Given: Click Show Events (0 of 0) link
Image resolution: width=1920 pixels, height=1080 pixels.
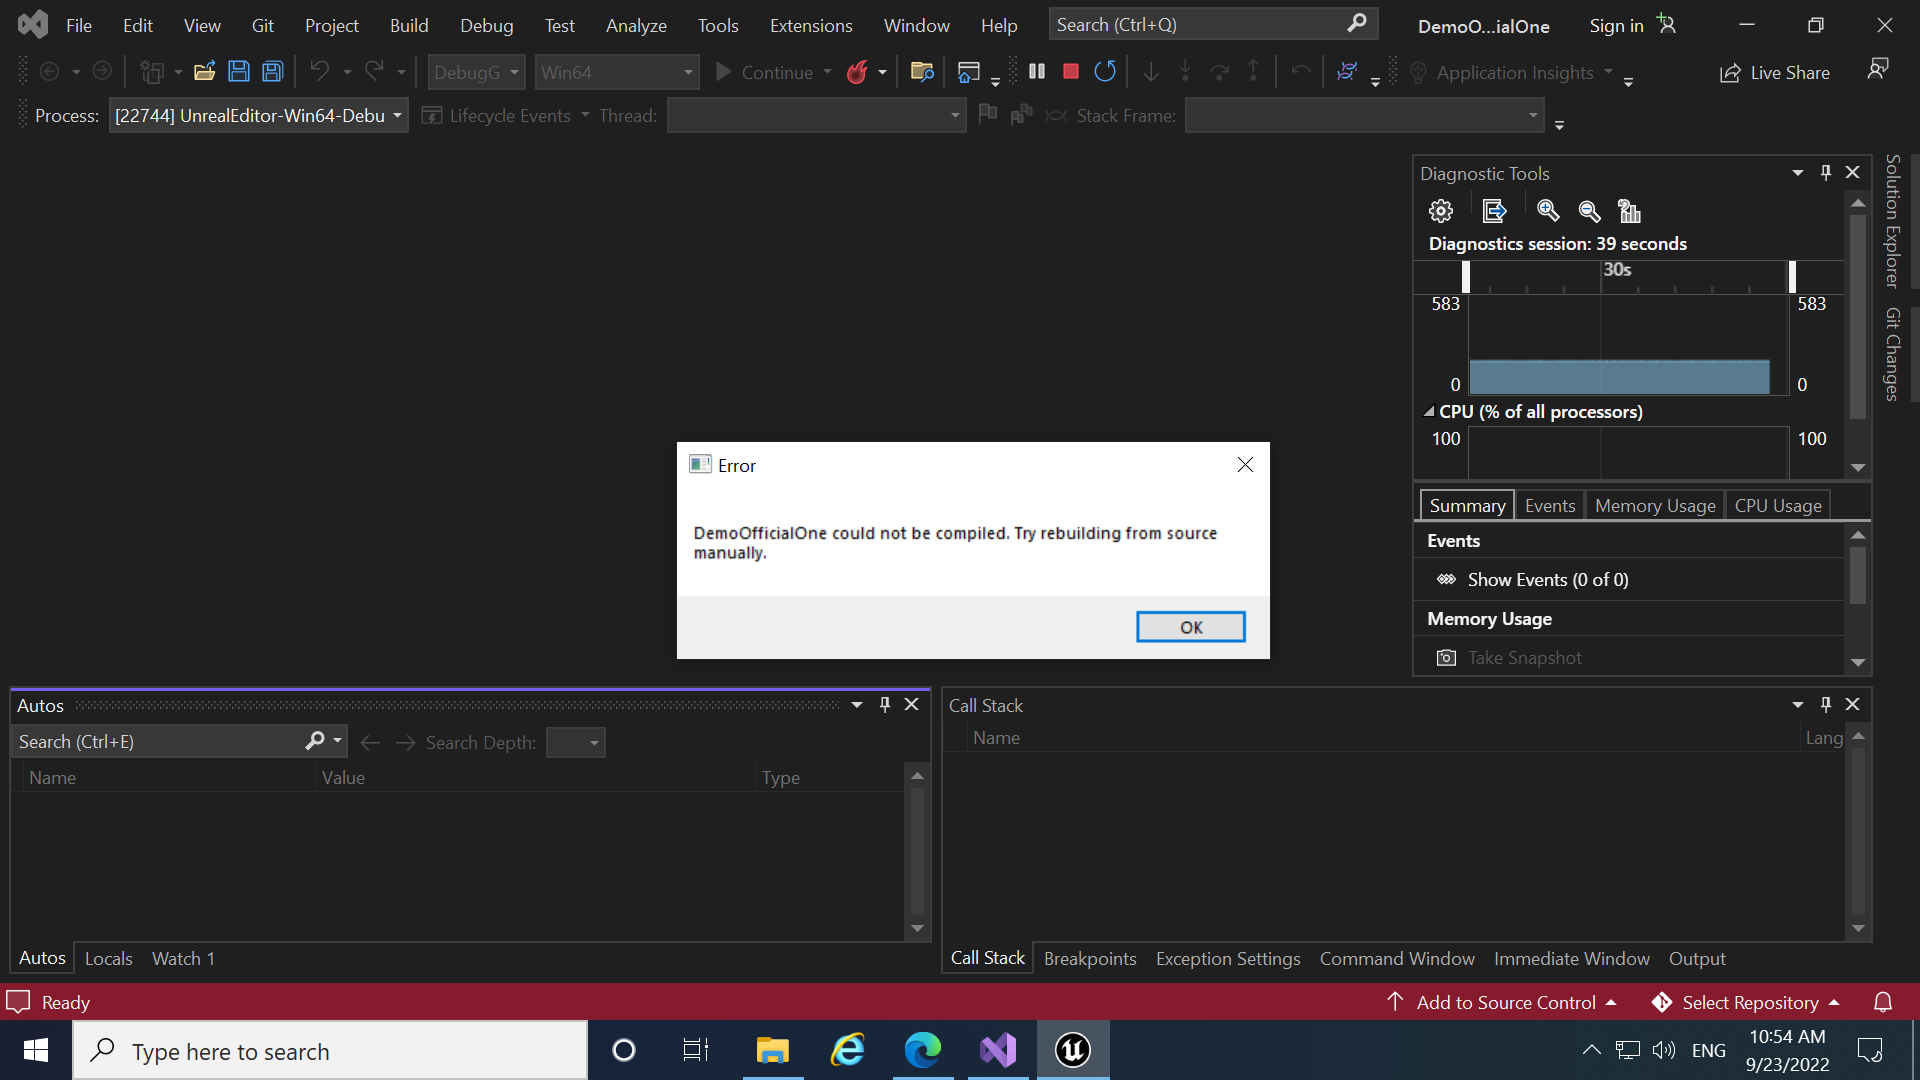Looking at the screenshot, I should point(1547,580).
